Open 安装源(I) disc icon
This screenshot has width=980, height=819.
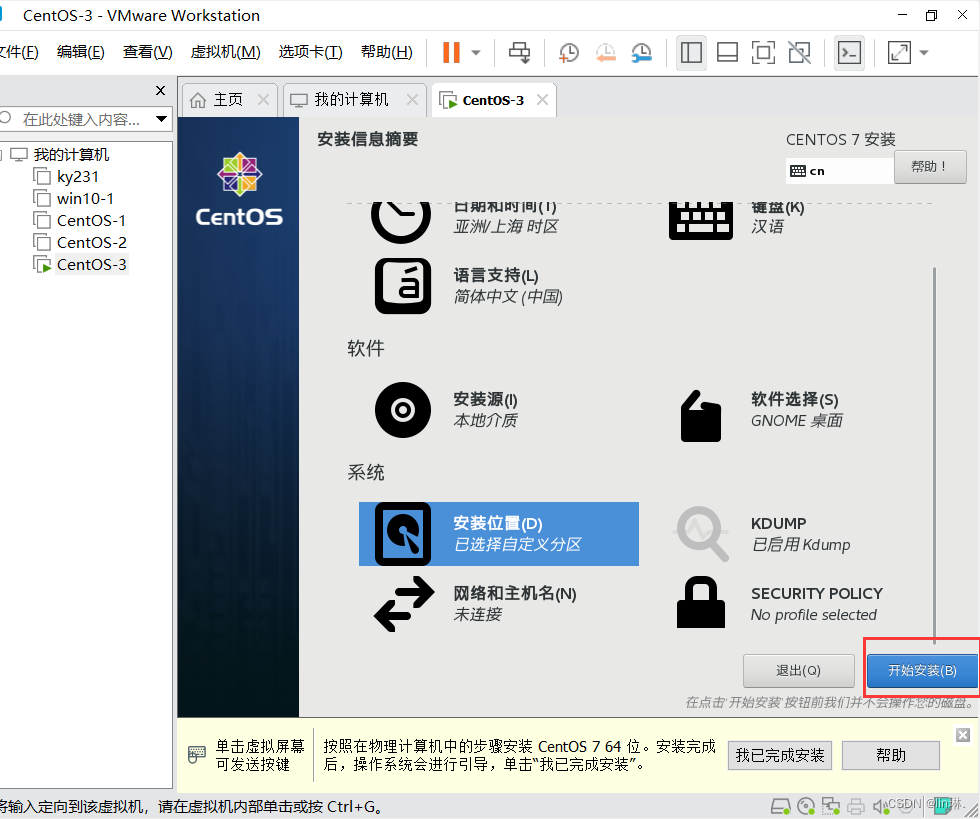coord(402,410)
